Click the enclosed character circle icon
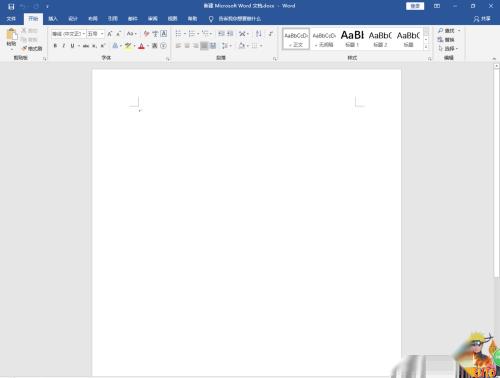The height and width of the screenshot is (378, 500). (x=163, y=46)
